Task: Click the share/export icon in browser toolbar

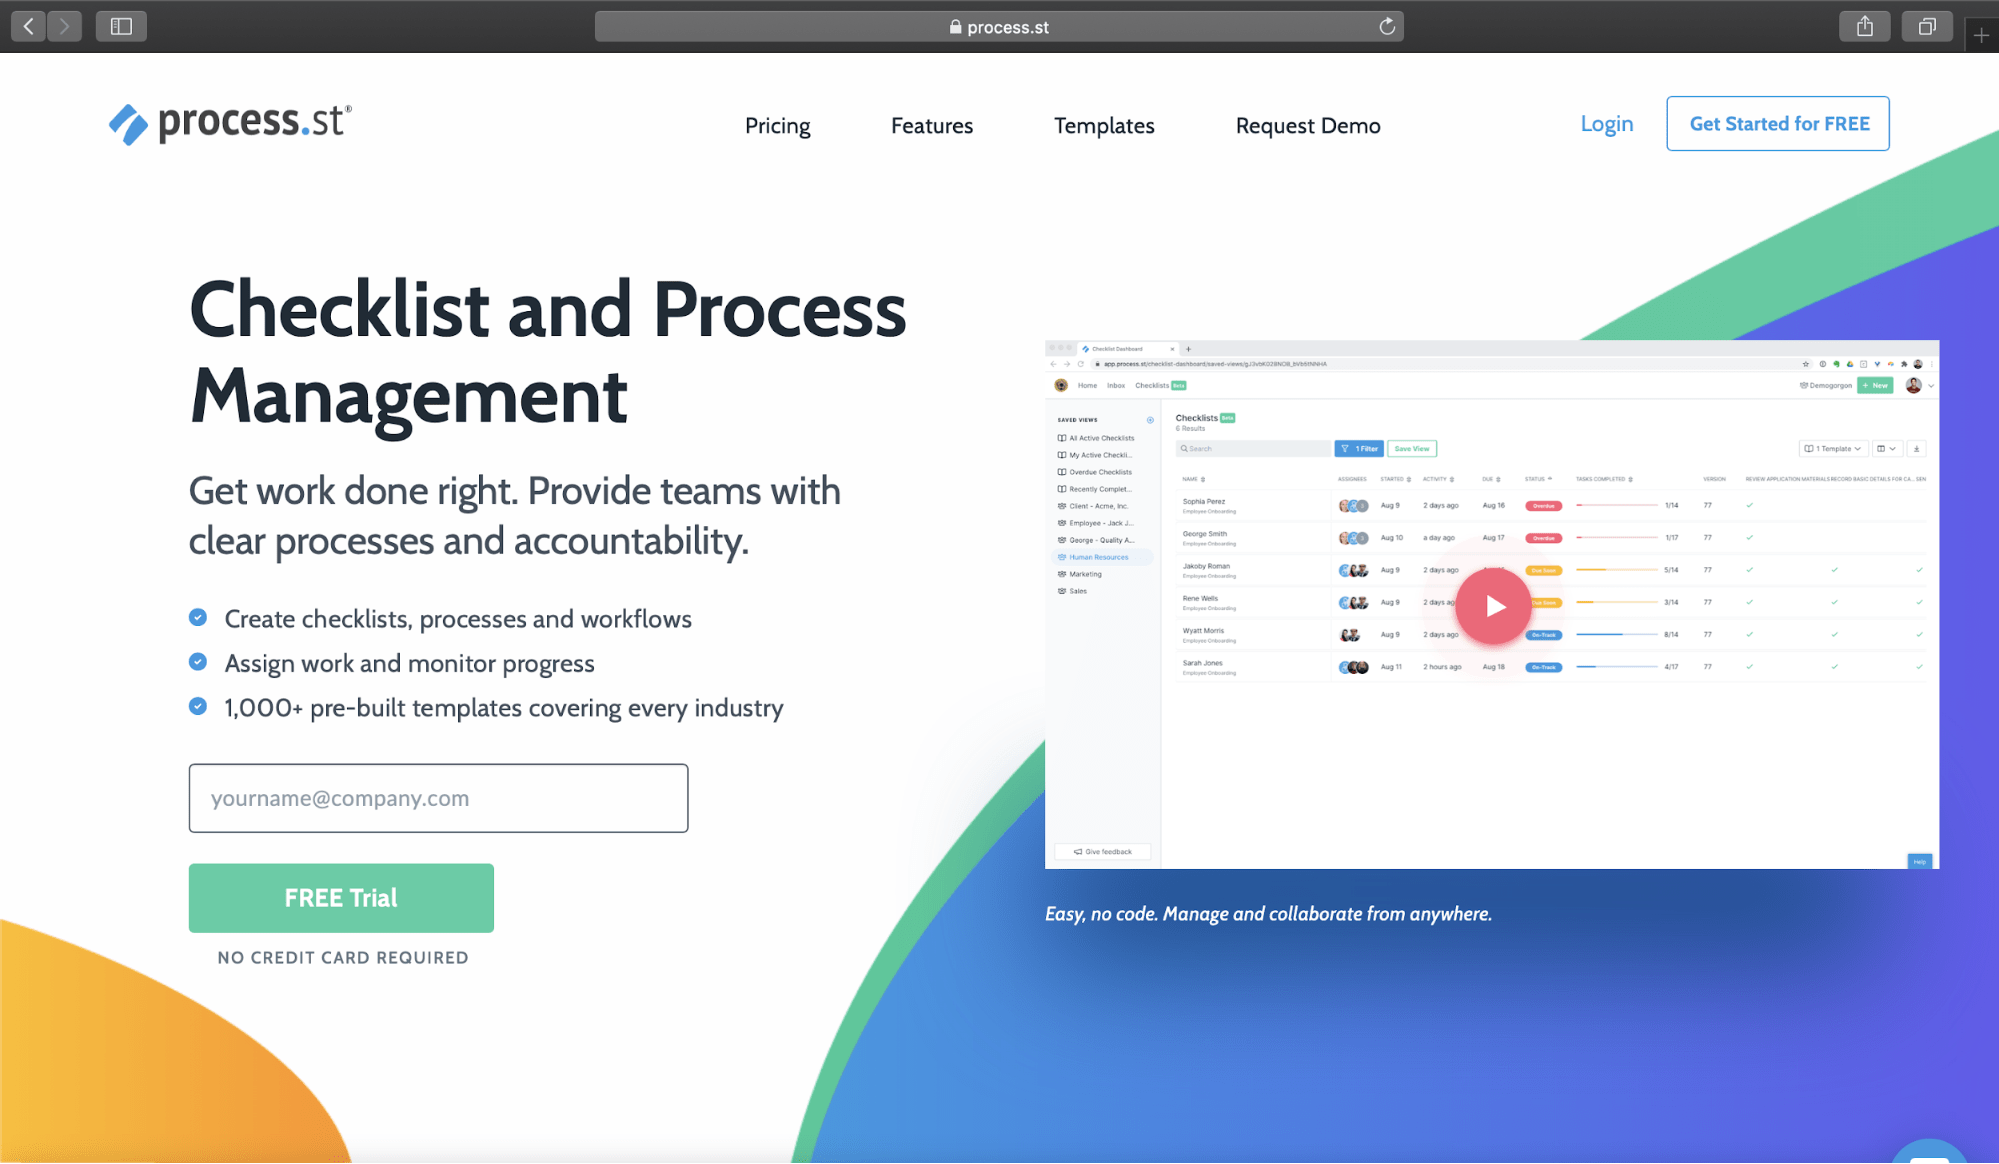Action: pos(1867,25)
